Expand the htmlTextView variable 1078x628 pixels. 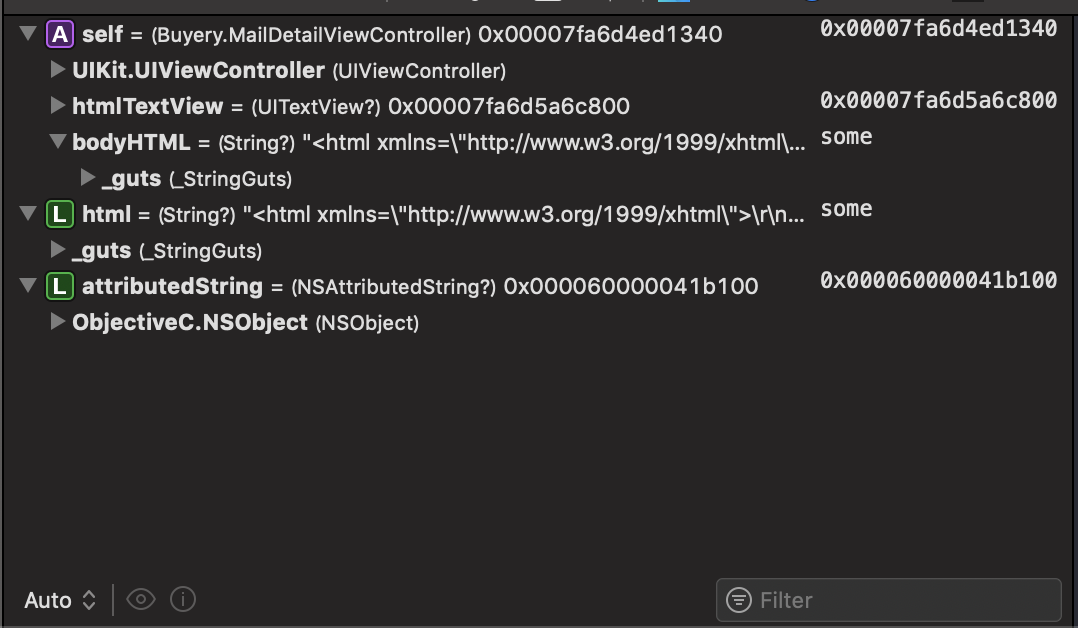coord(58,105)
